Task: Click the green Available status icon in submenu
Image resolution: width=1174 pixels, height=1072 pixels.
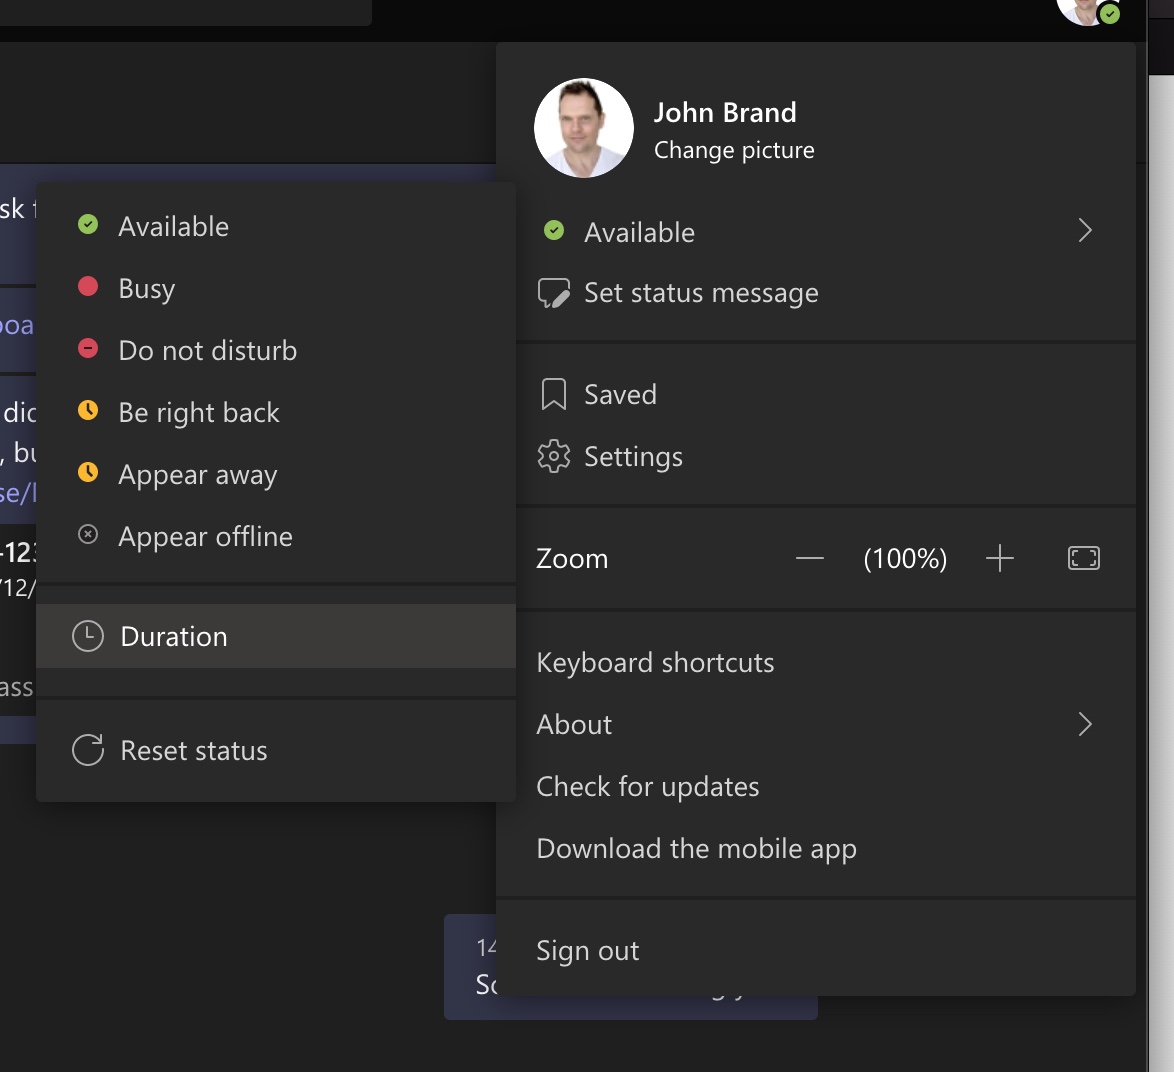Action: [x=88, y=225]
